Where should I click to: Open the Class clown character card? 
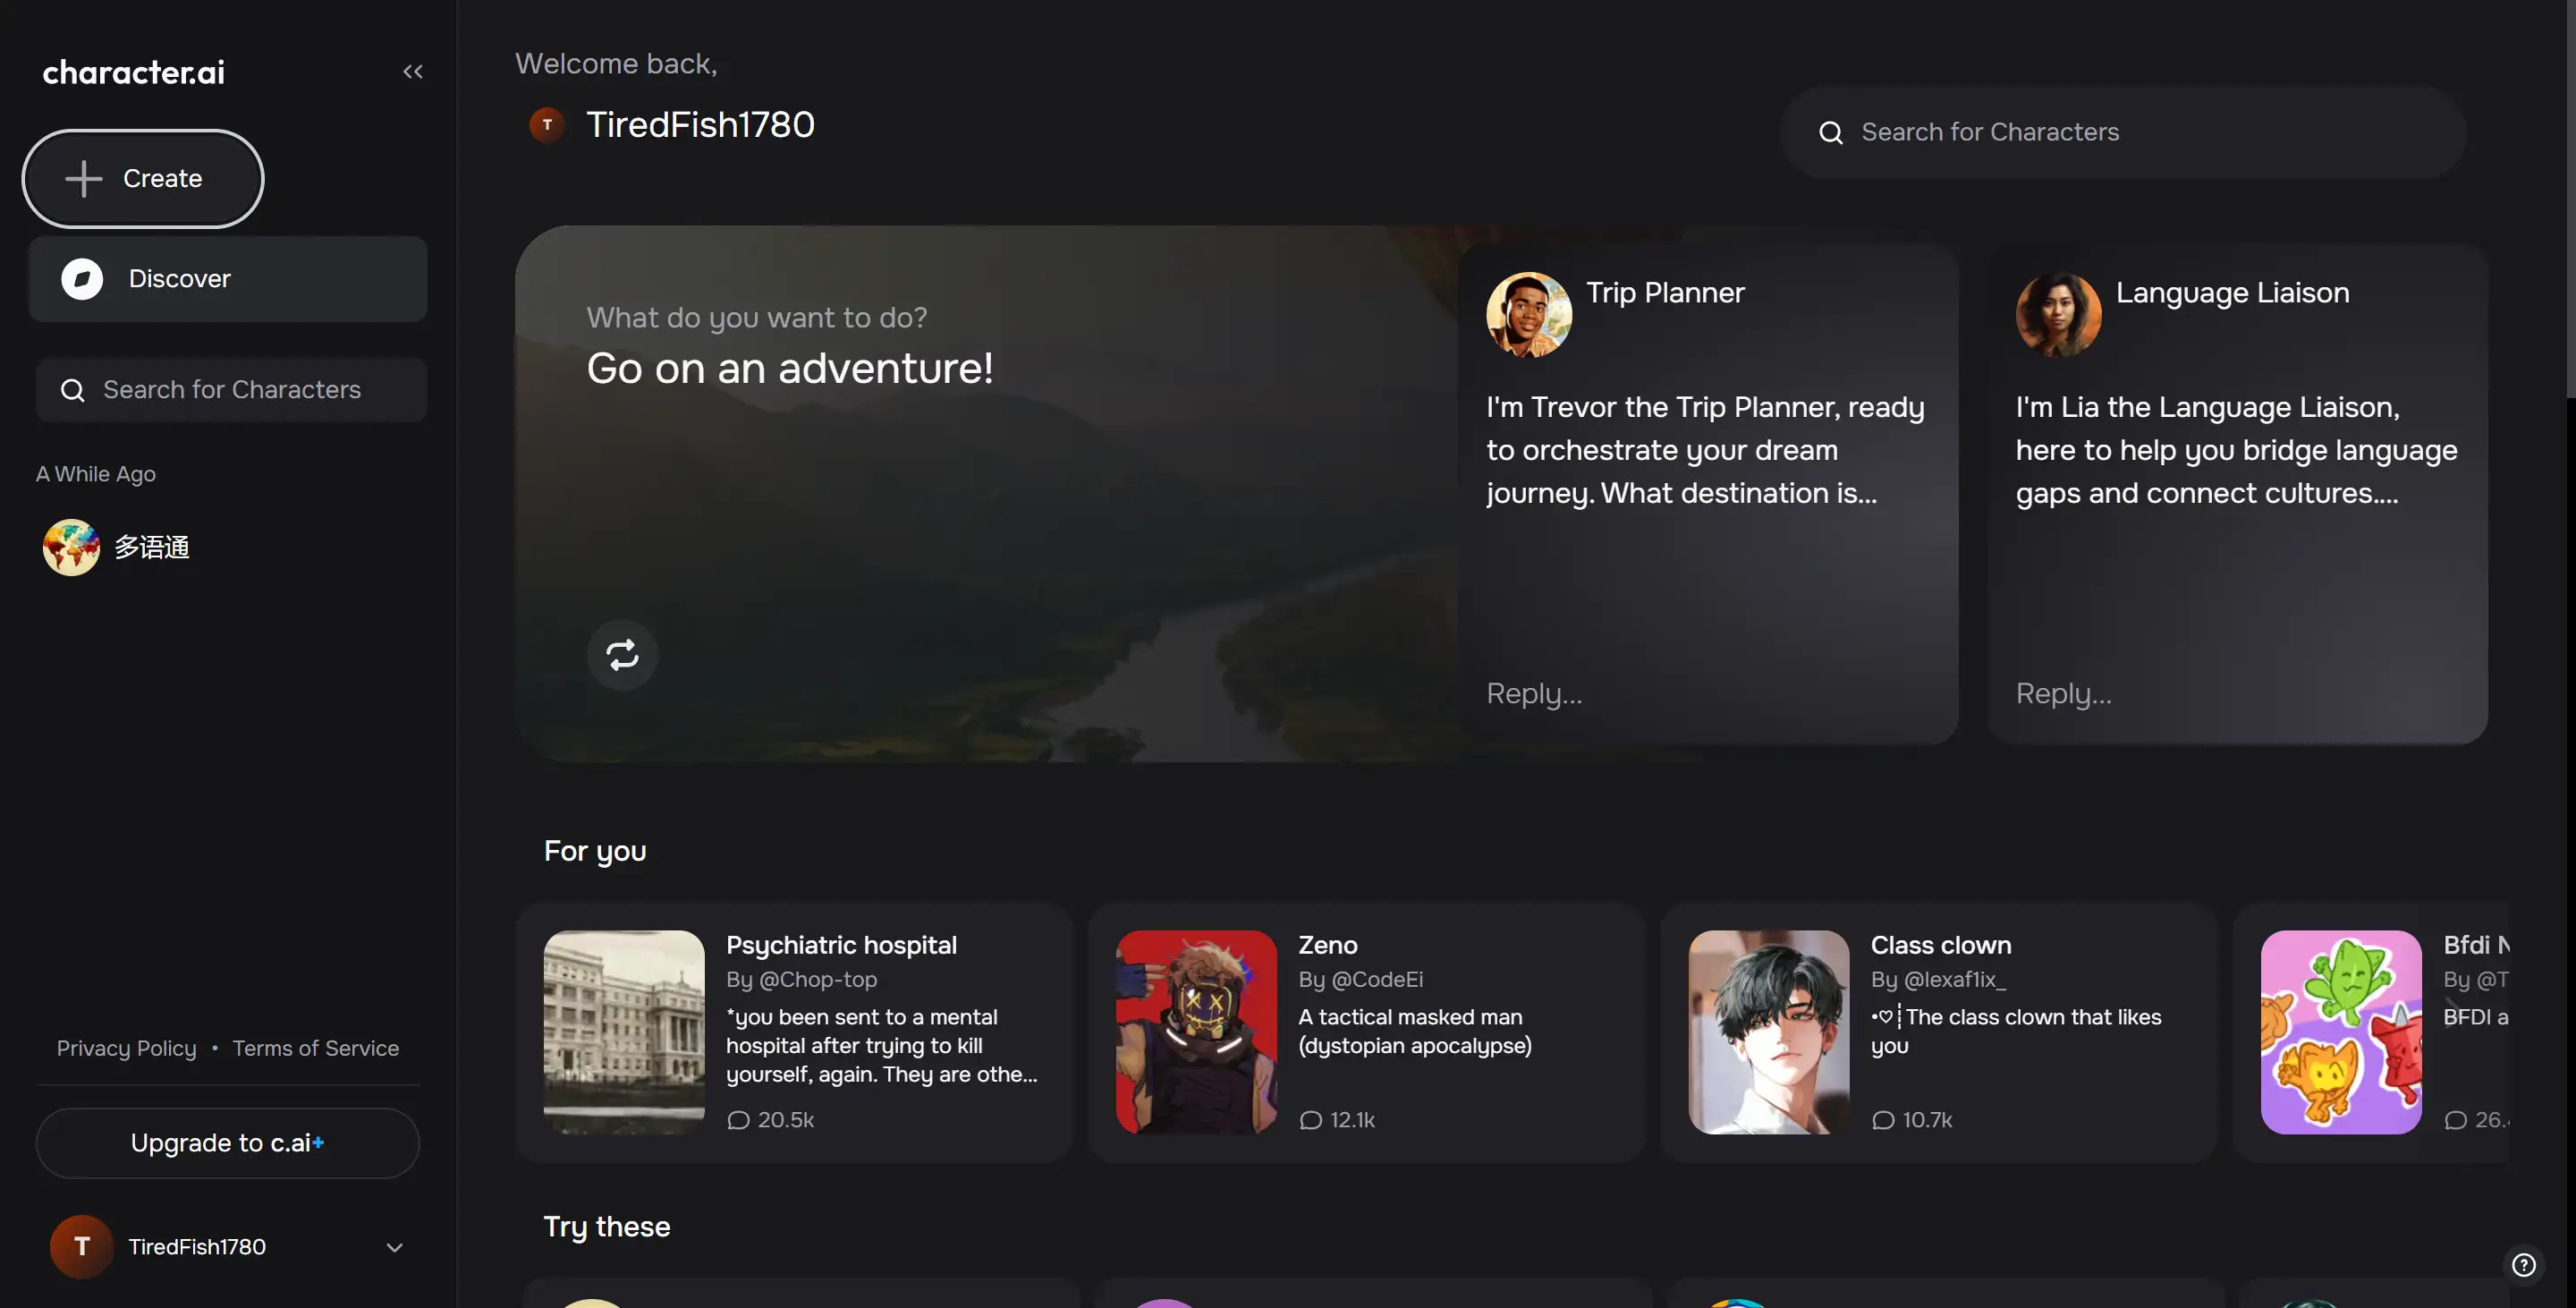[1938, 1032]
